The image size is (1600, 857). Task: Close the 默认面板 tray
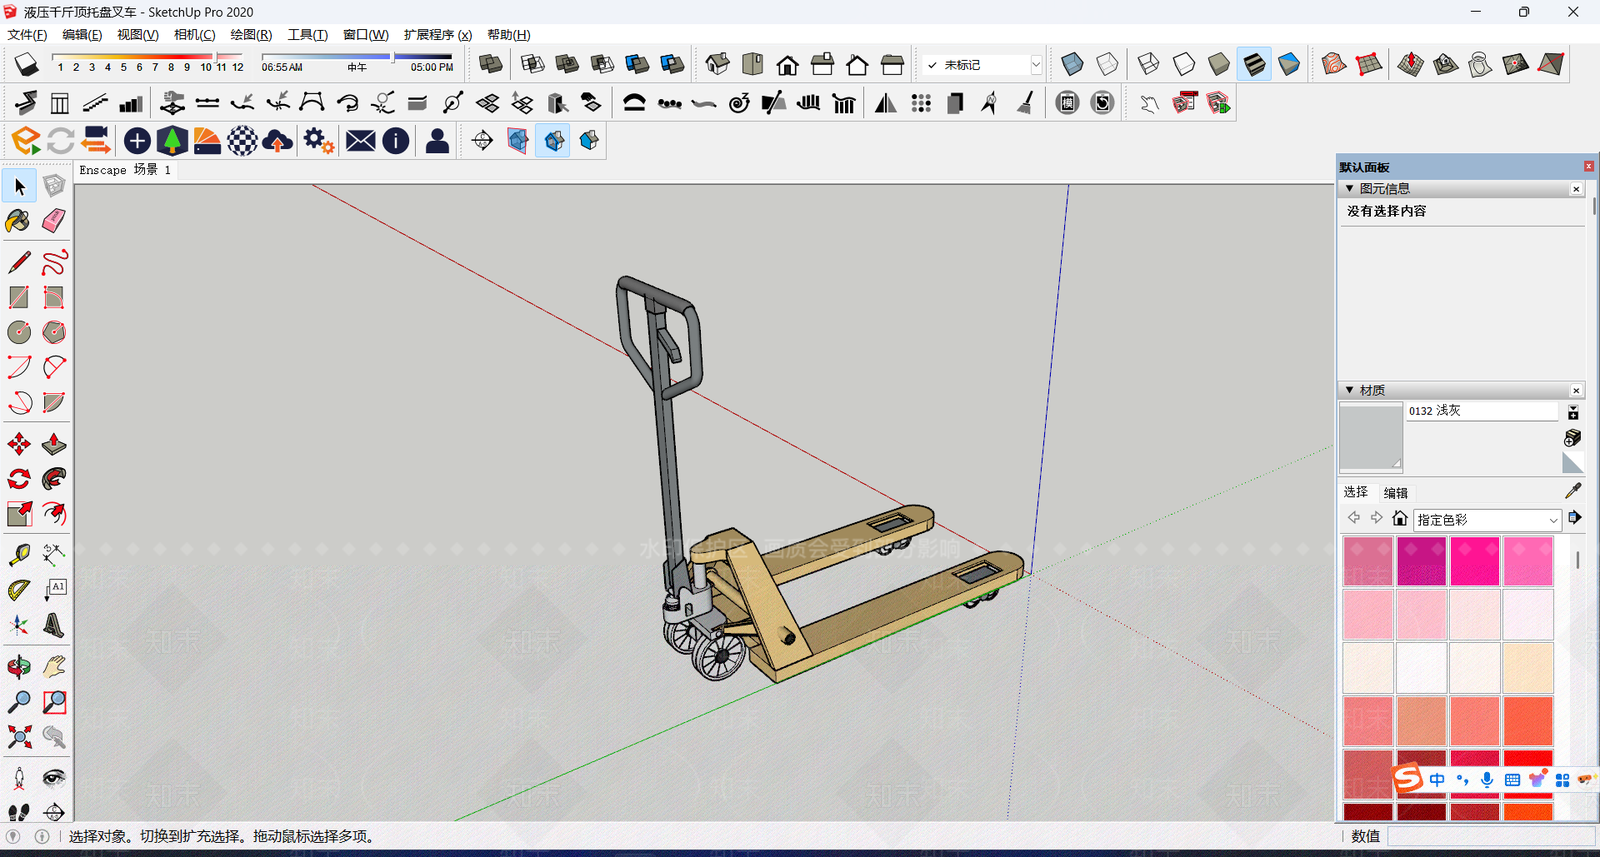coord(1588,167)
